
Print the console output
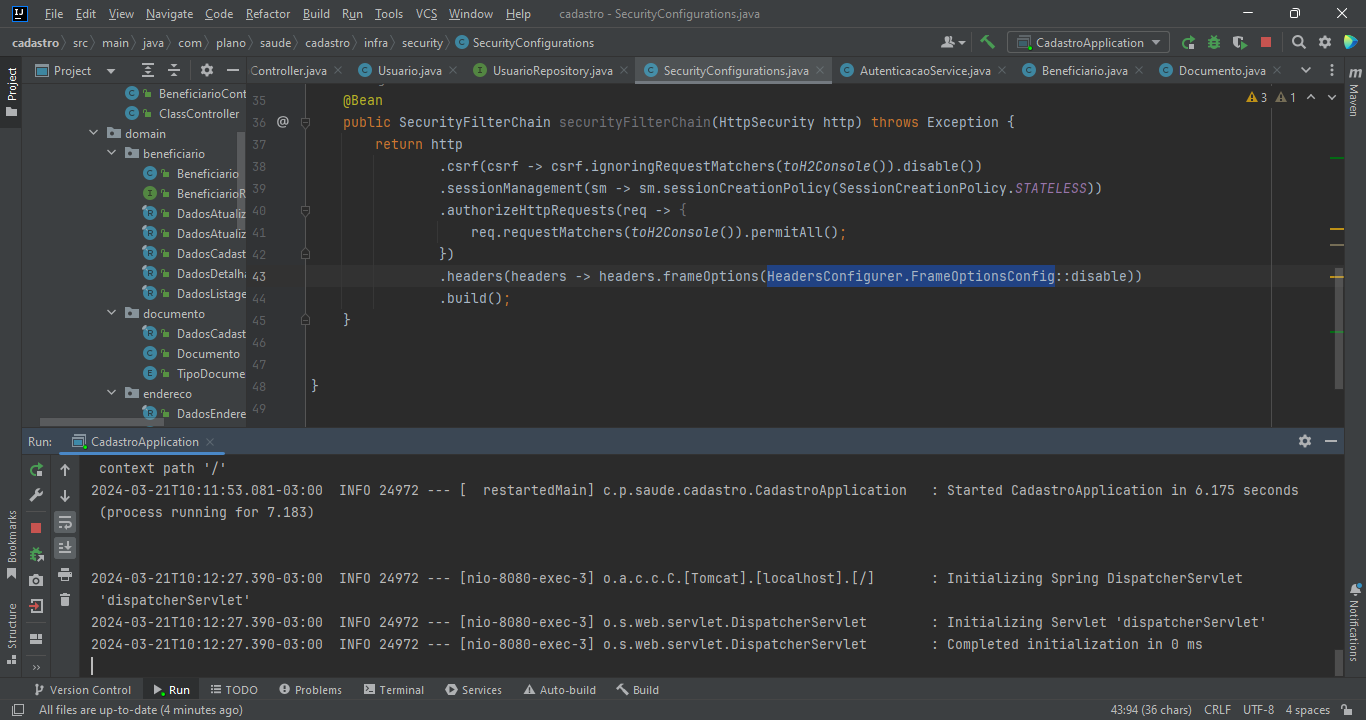65,574
